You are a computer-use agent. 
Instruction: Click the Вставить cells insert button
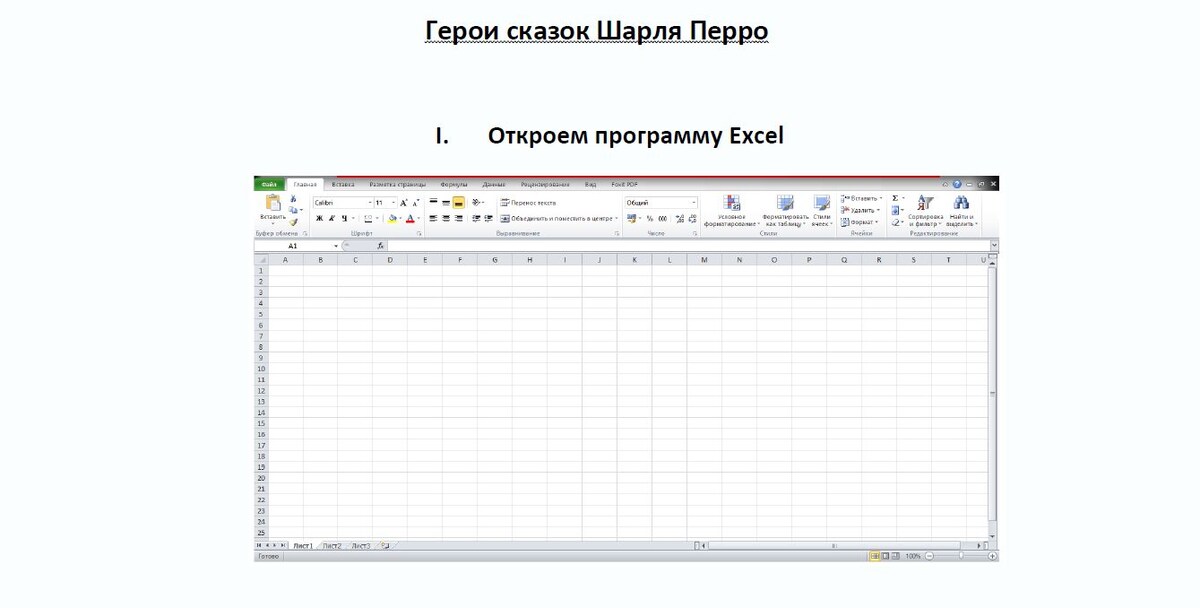tap(862, 198)
